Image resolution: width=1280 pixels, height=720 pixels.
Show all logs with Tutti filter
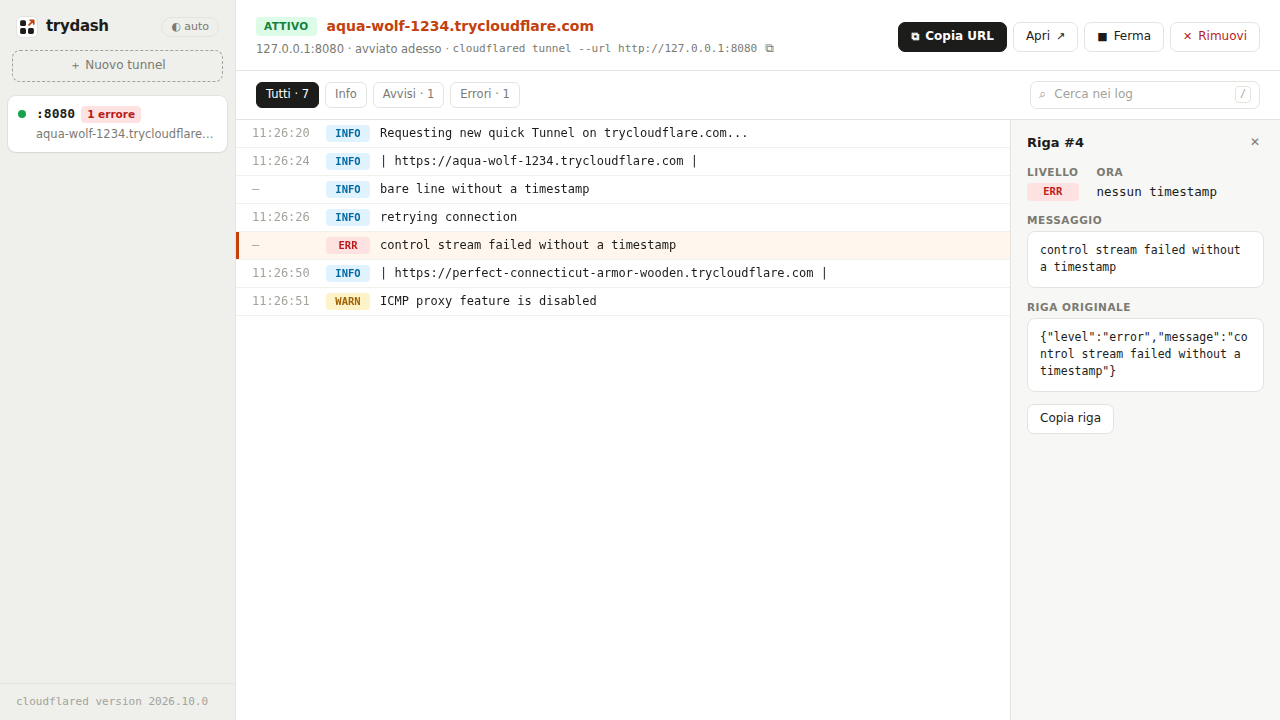click(x=287, y=95)
